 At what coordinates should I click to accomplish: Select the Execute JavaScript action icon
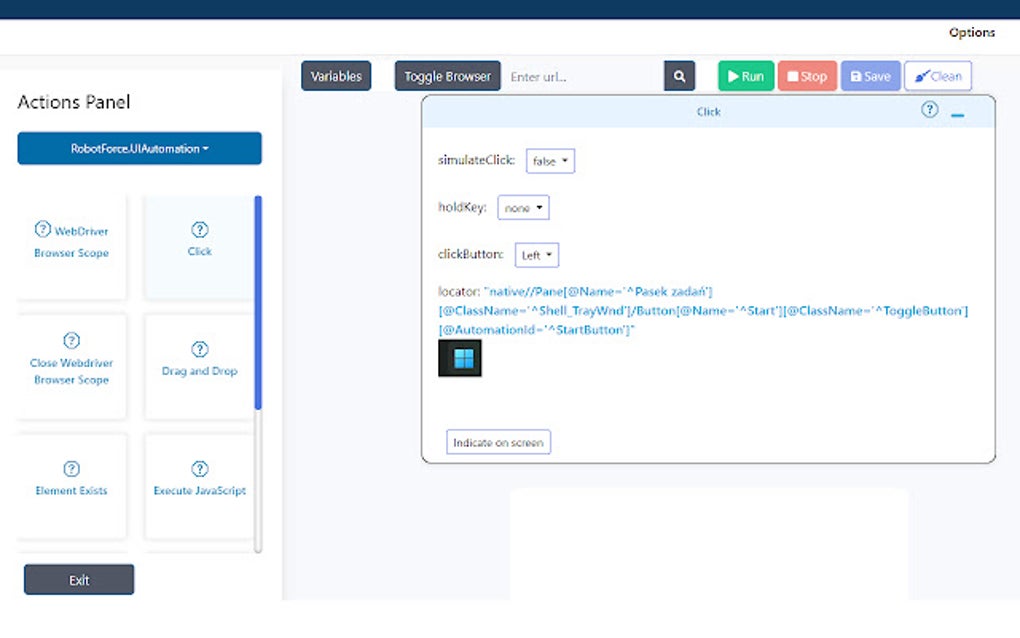click(199, 467)
